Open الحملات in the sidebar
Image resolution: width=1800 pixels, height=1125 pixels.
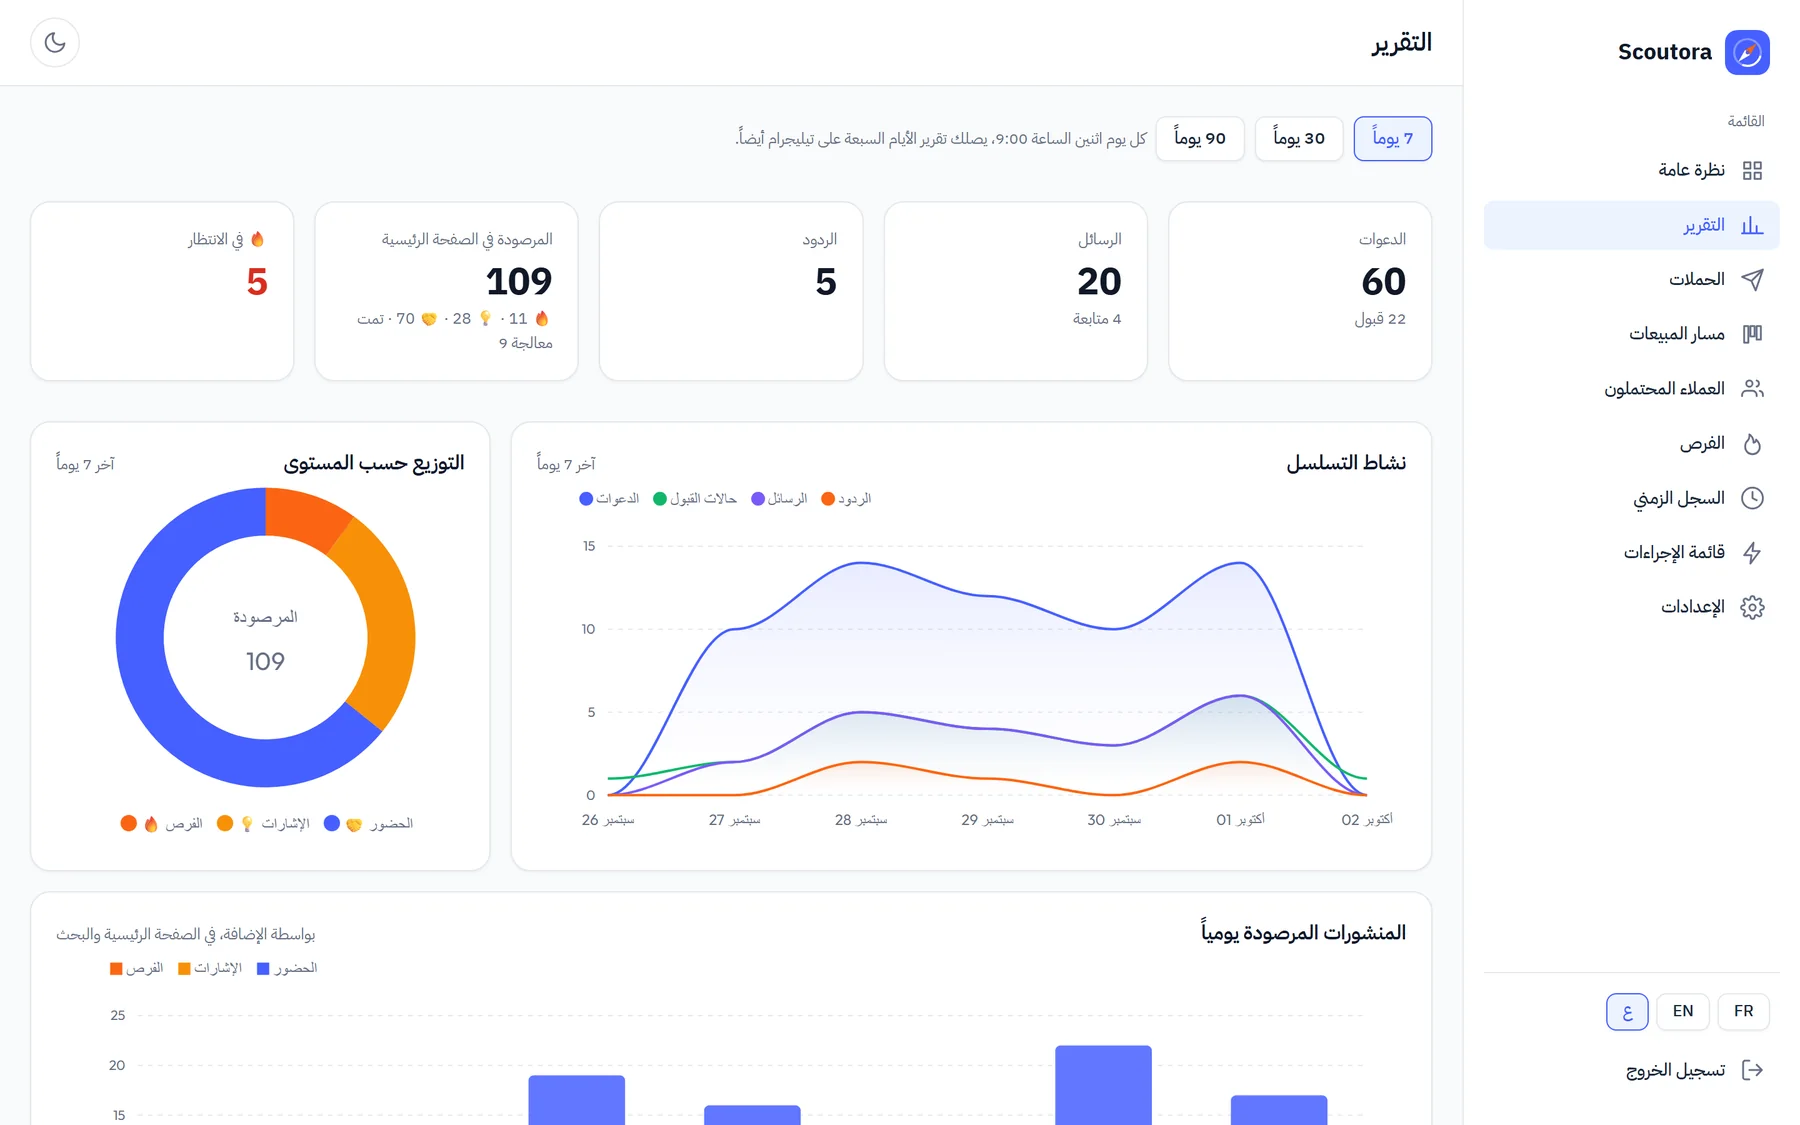pos(1632,280)
